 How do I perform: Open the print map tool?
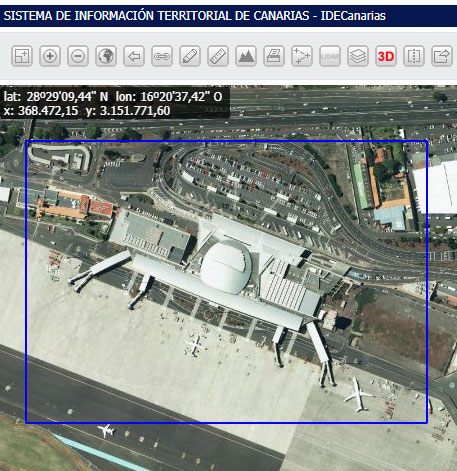tap(274, 56)
